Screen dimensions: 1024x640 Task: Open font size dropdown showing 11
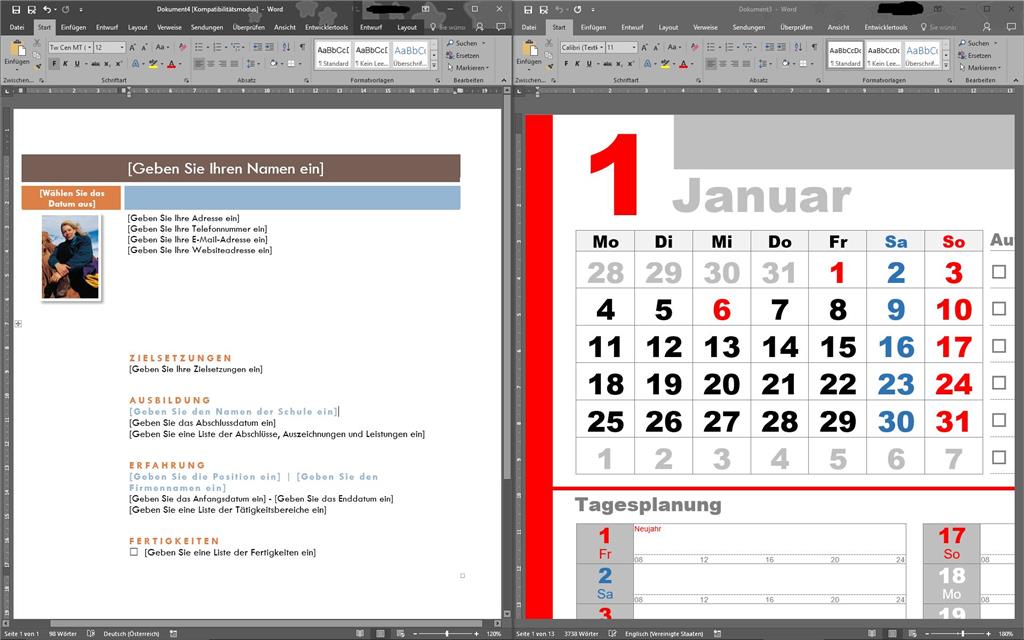pos(634,48)
